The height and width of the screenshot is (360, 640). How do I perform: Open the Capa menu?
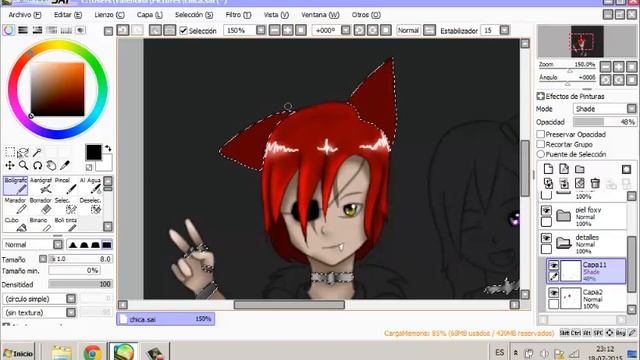pos(149,15)
